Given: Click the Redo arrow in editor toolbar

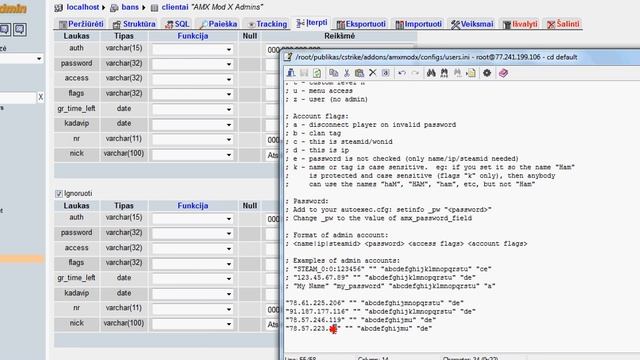Looking at the screenshot, I should point(415,73).
